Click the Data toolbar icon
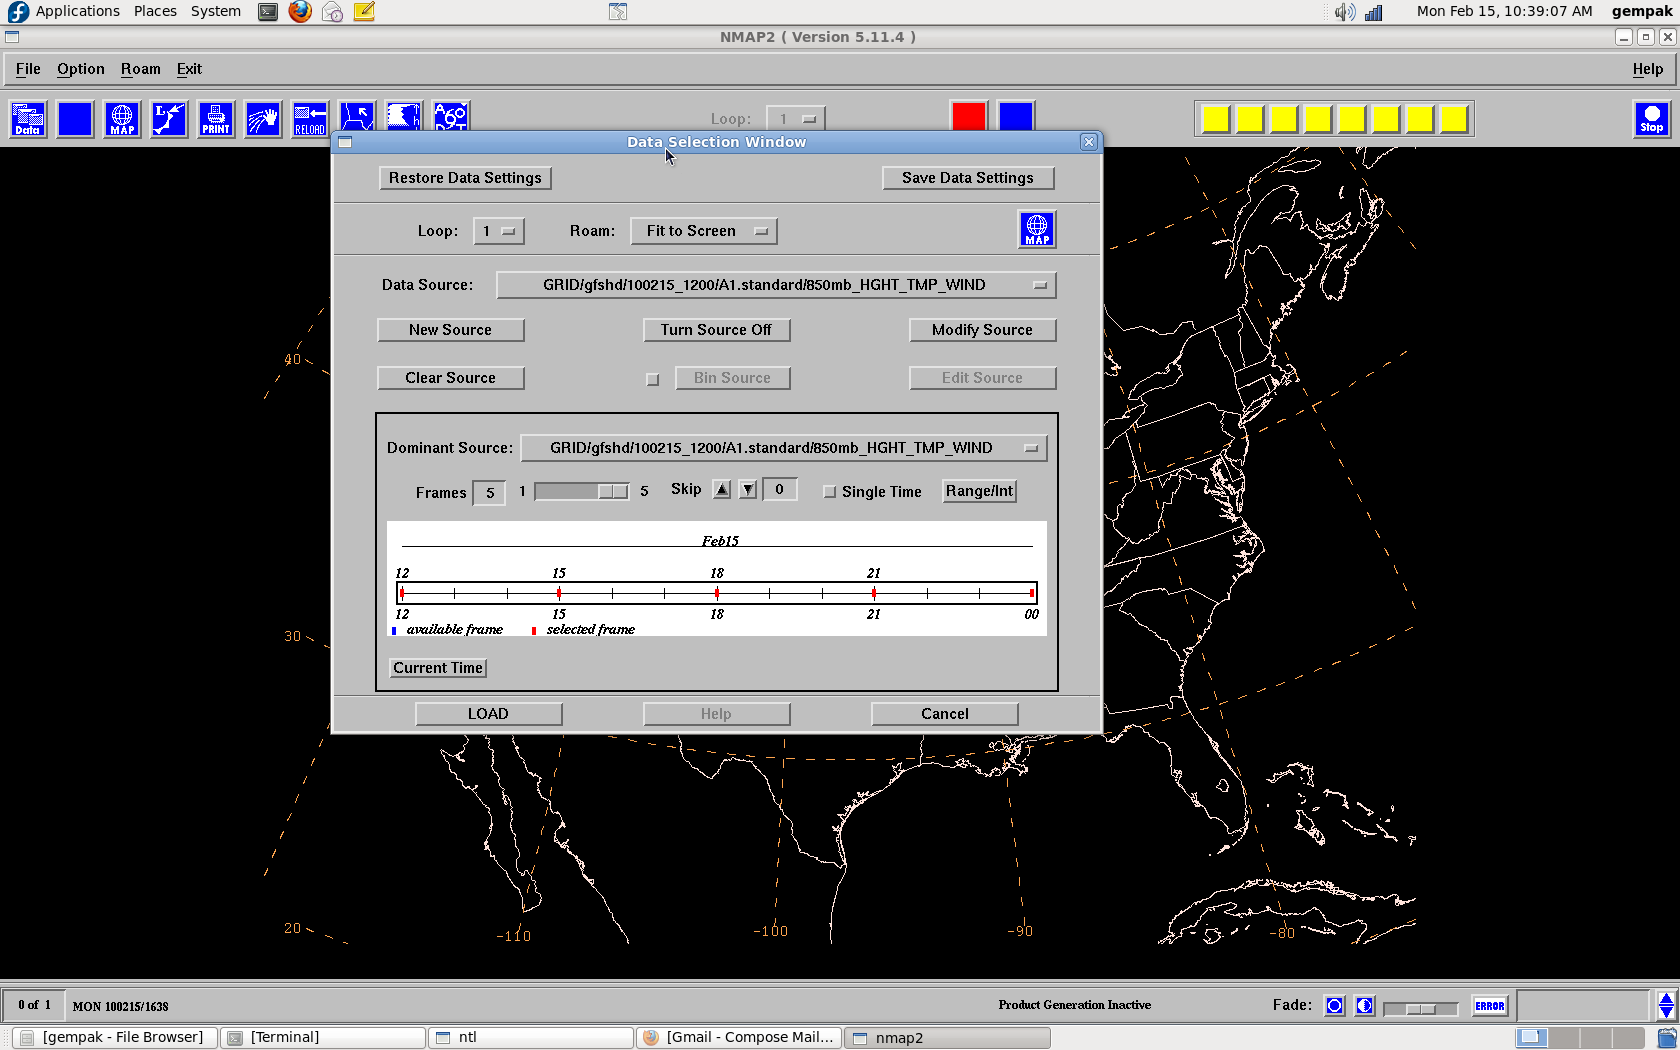Viewport: 1680px width, 1050px height. [28, 119]
